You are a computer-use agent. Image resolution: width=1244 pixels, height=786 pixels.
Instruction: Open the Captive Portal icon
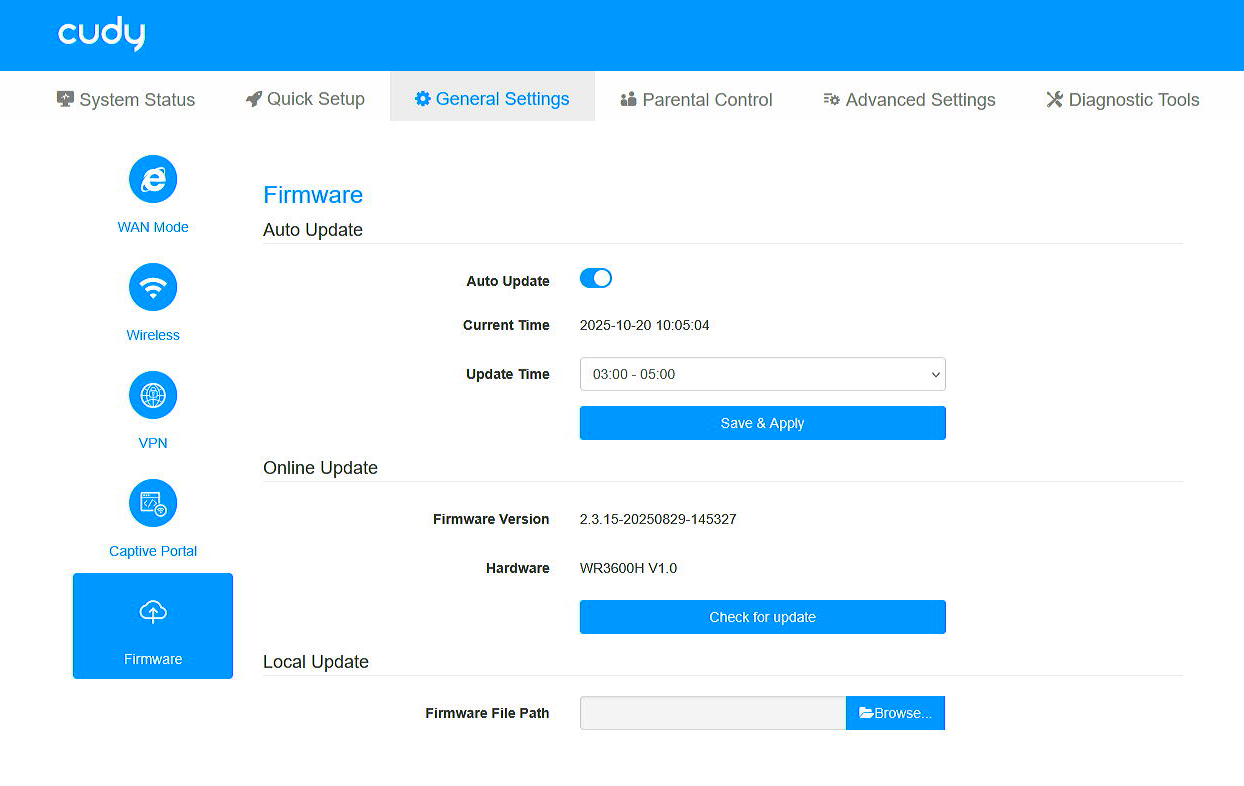pyautogui.click(x=153, y=504)
